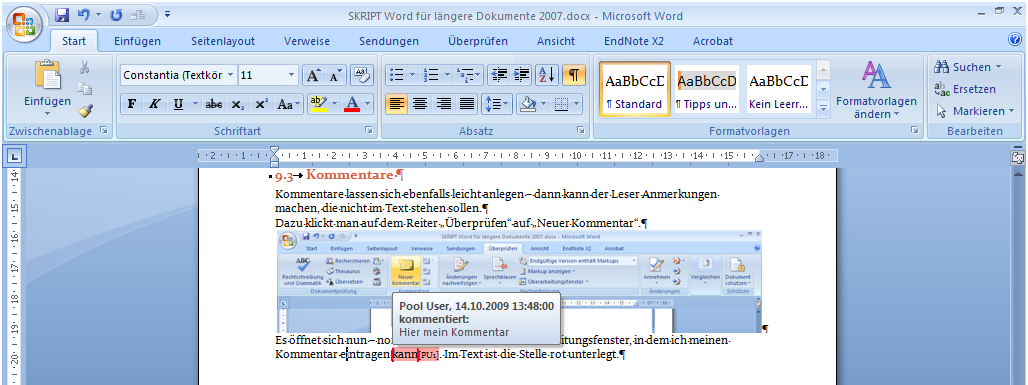Toggle underline with the U button
This screenshot has width=1028, height=385.
pyautogui.click(x=178, y=104)
